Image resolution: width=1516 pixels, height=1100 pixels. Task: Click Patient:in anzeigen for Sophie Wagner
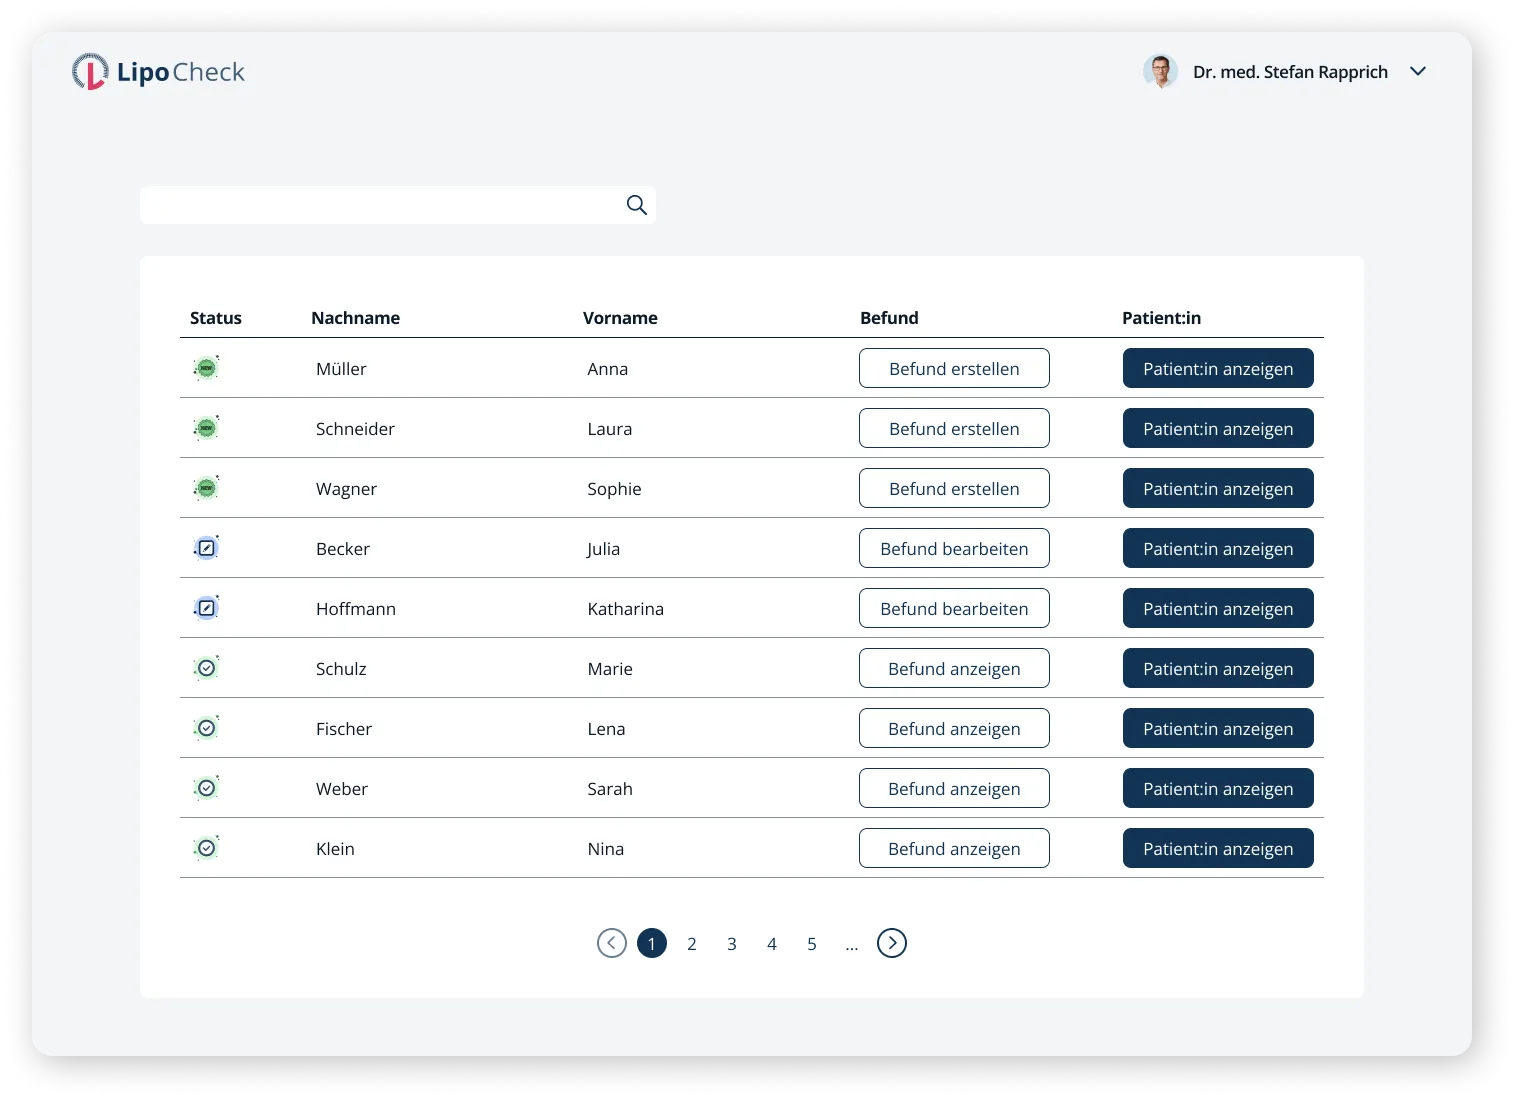(x=1217, y=488)
